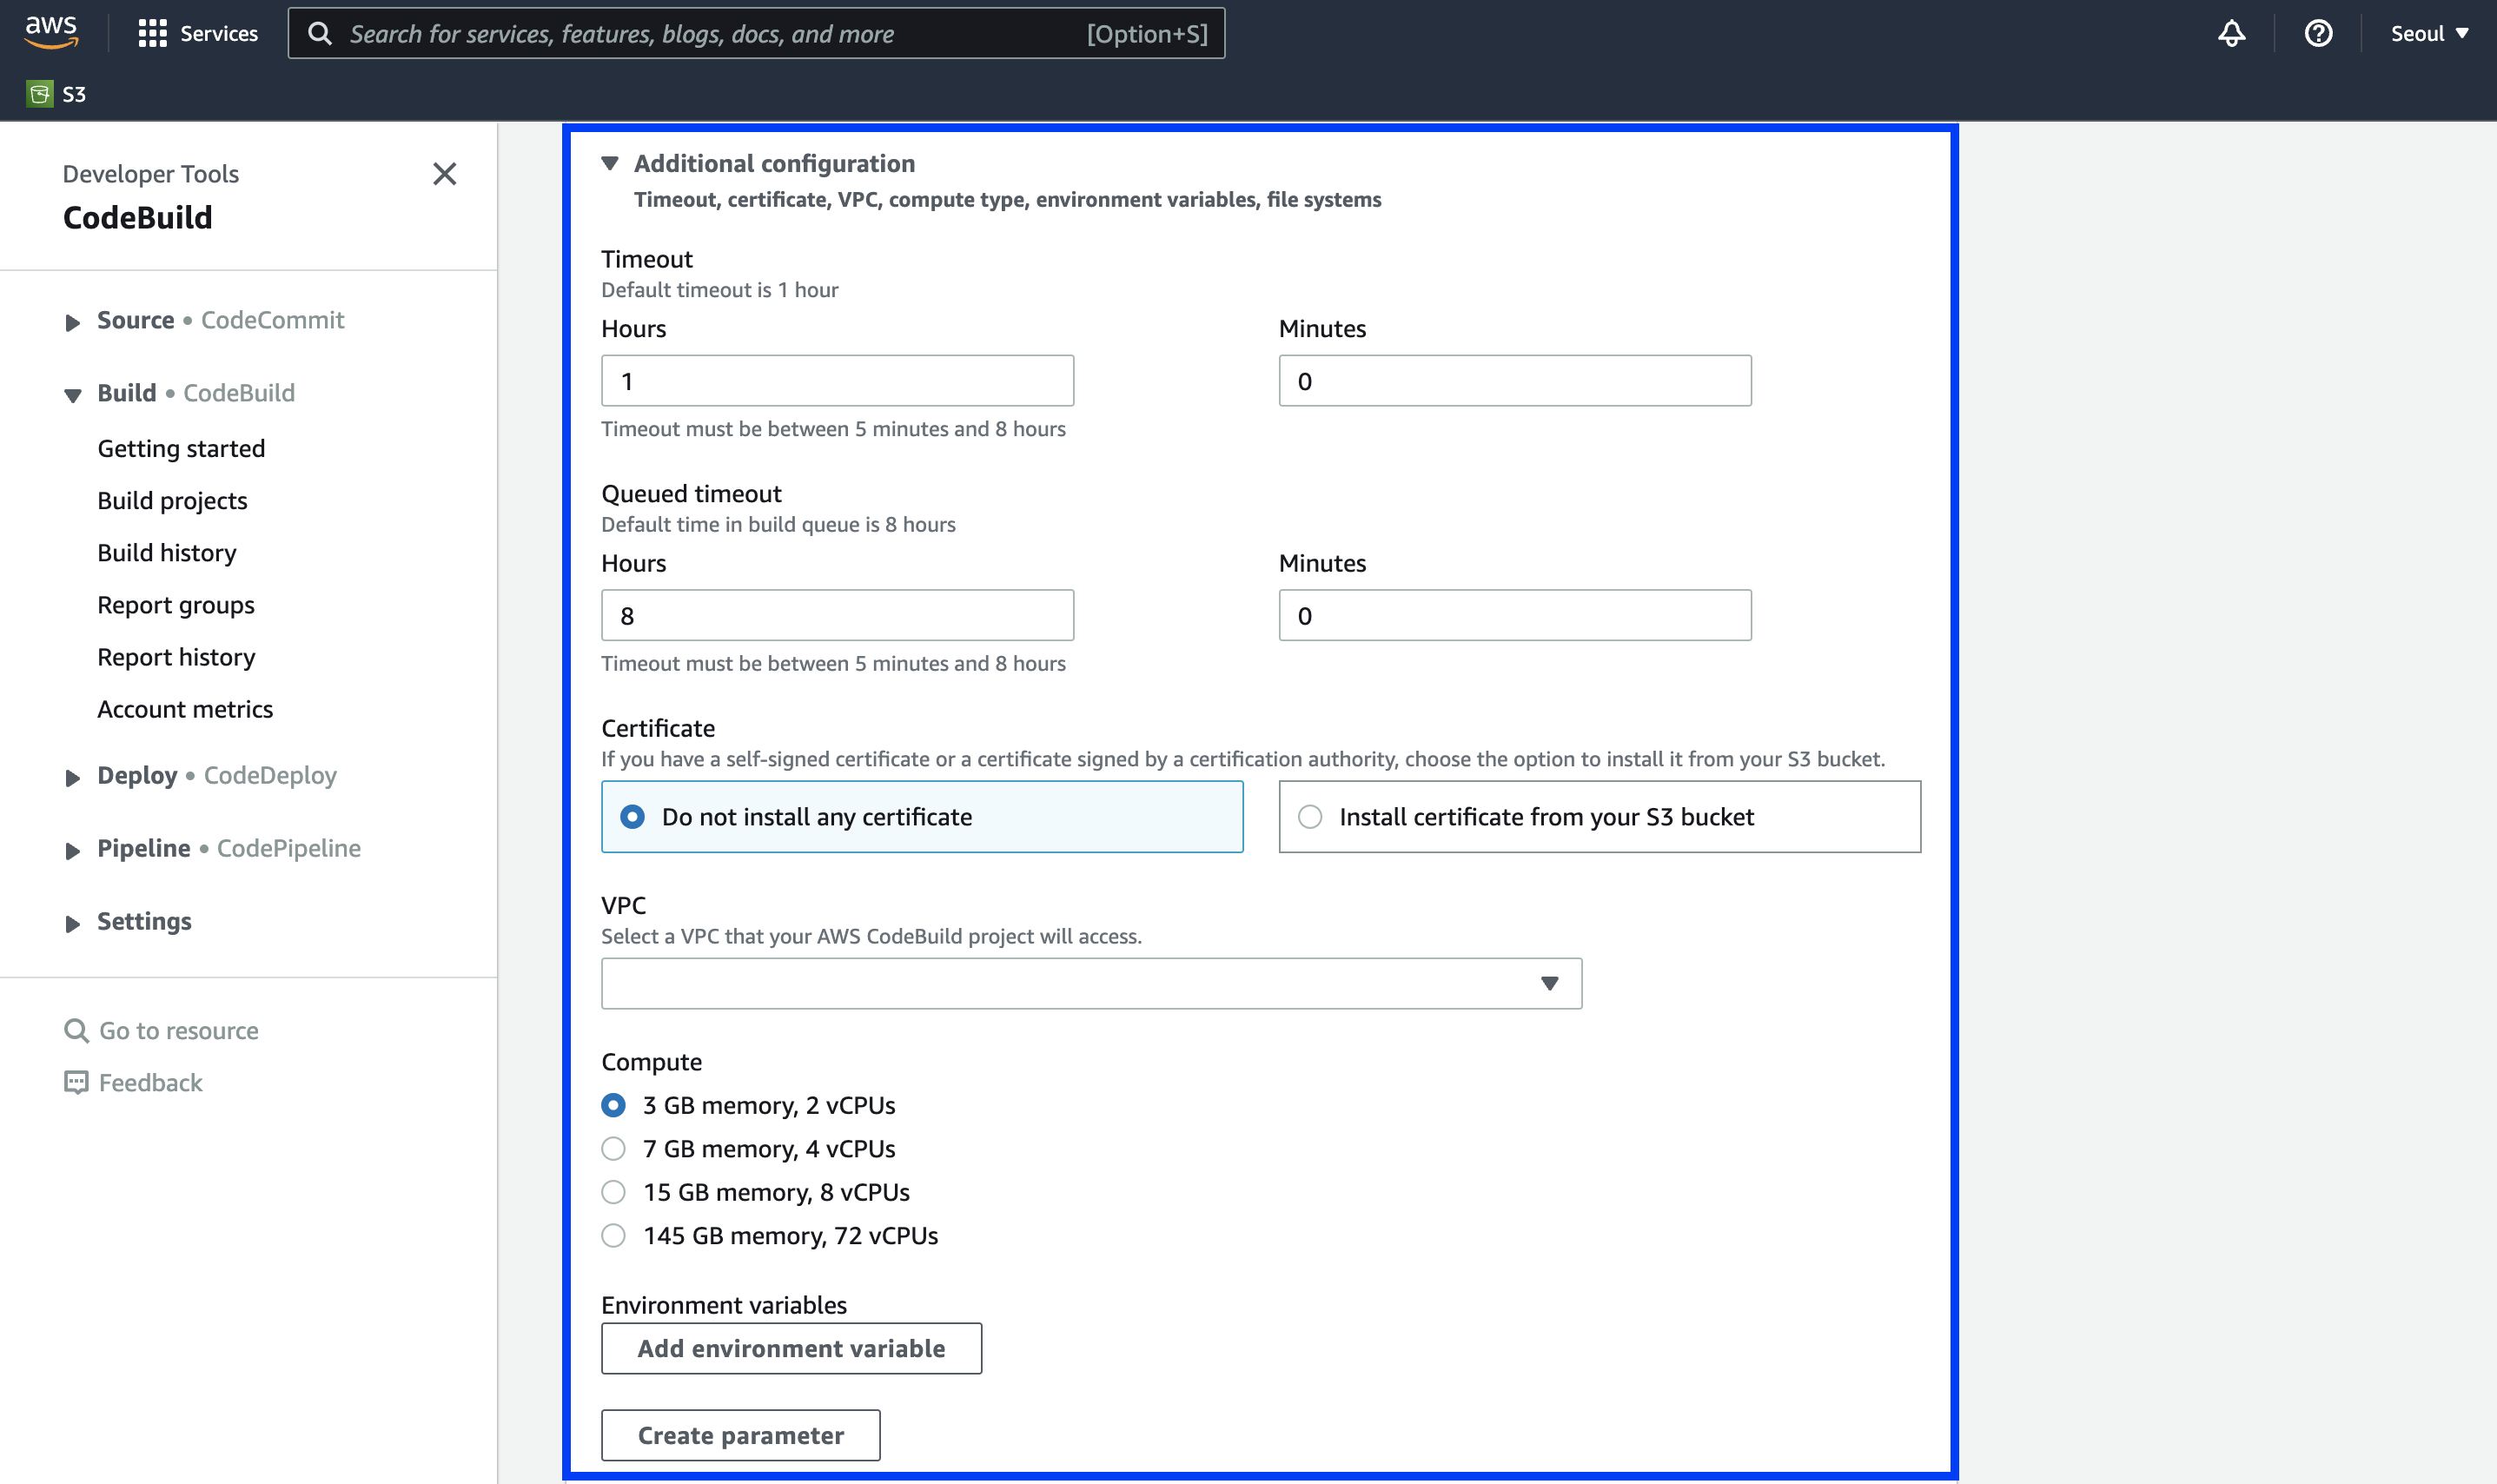The width and height of the screenshot is (2497, 1484).
Task: Open Account metrics in sidebar
Action: click(x=185, y=709)
